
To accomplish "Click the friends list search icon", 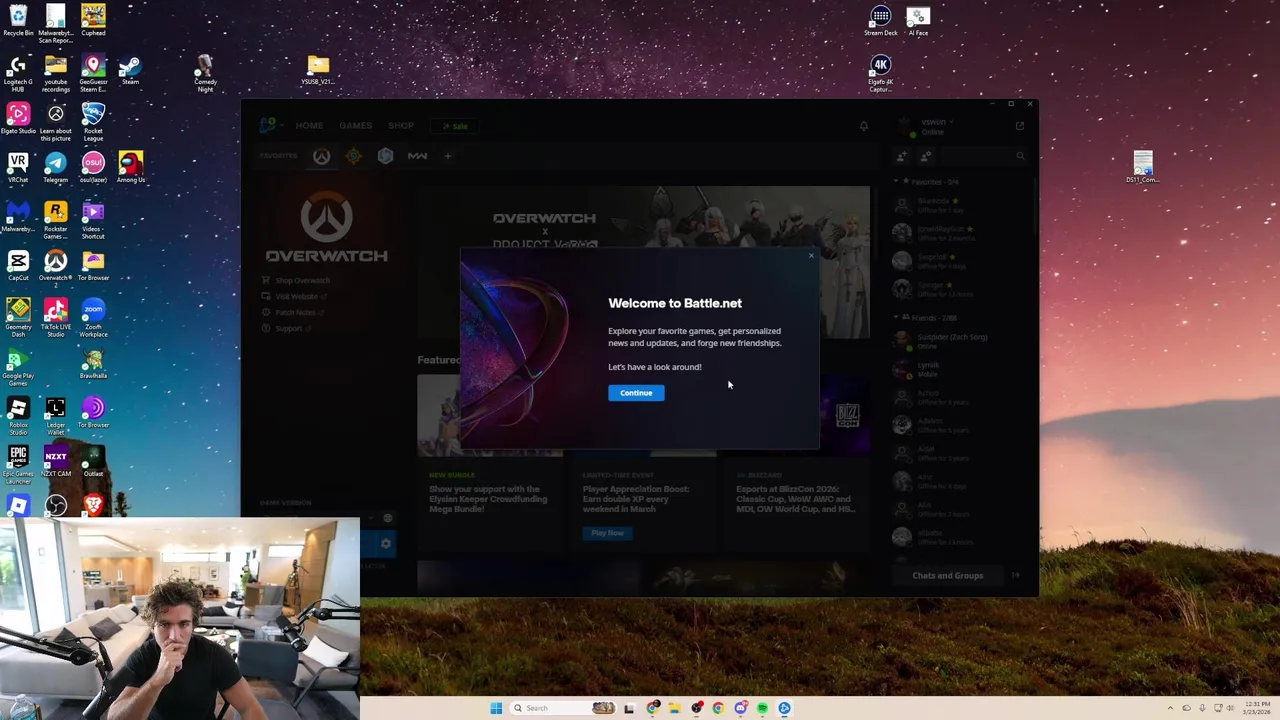I will [x=1020, y=156].
